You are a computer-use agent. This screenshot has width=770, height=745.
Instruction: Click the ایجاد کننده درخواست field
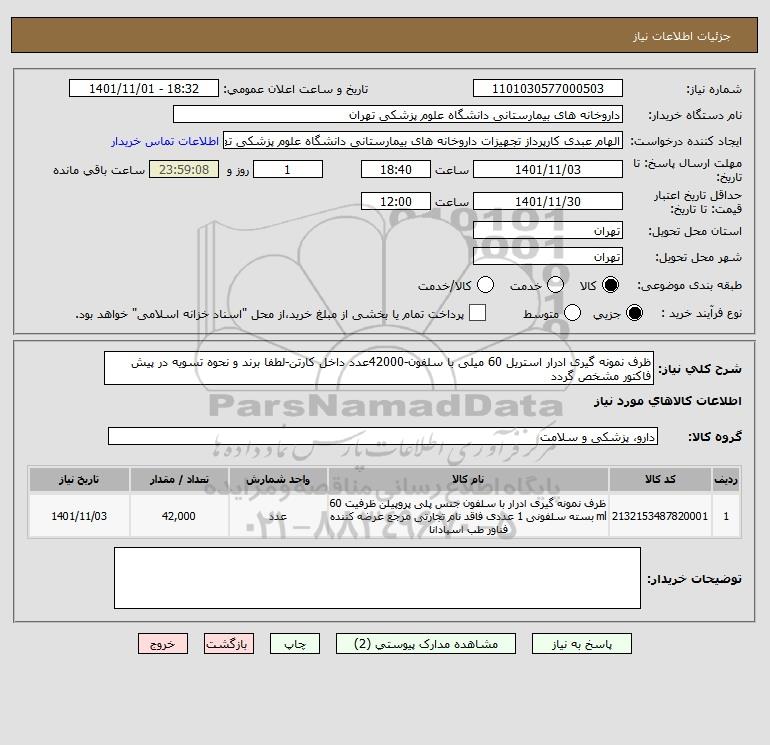423,141
